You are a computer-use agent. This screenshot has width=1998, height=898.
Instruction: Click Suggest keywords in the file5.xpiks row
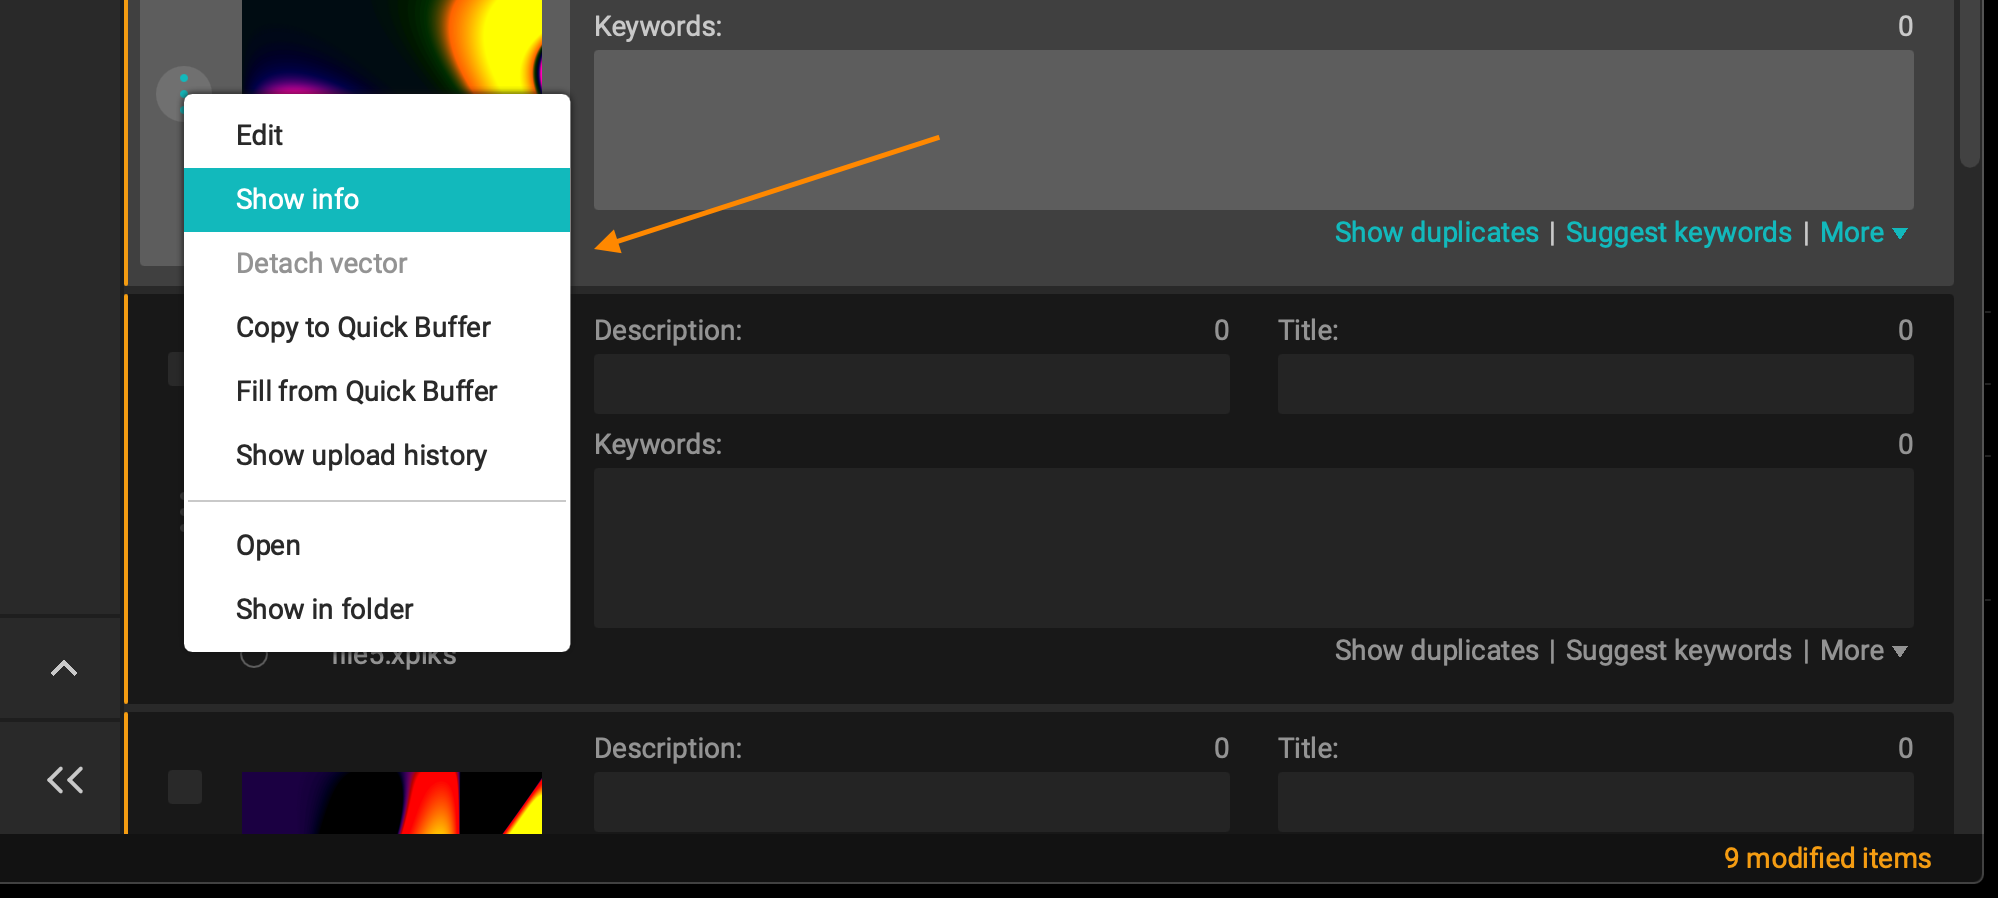[x=1678, y=651]
